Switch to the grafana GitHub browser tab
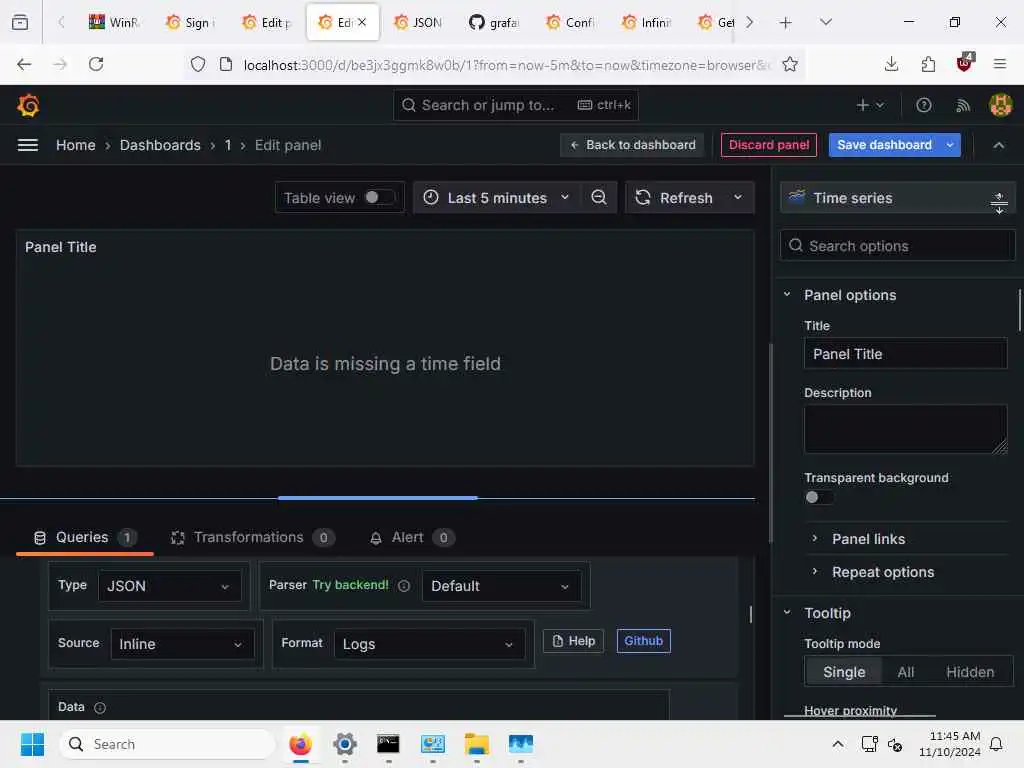This screenshot has height=768, width=1024. (494, 22)
